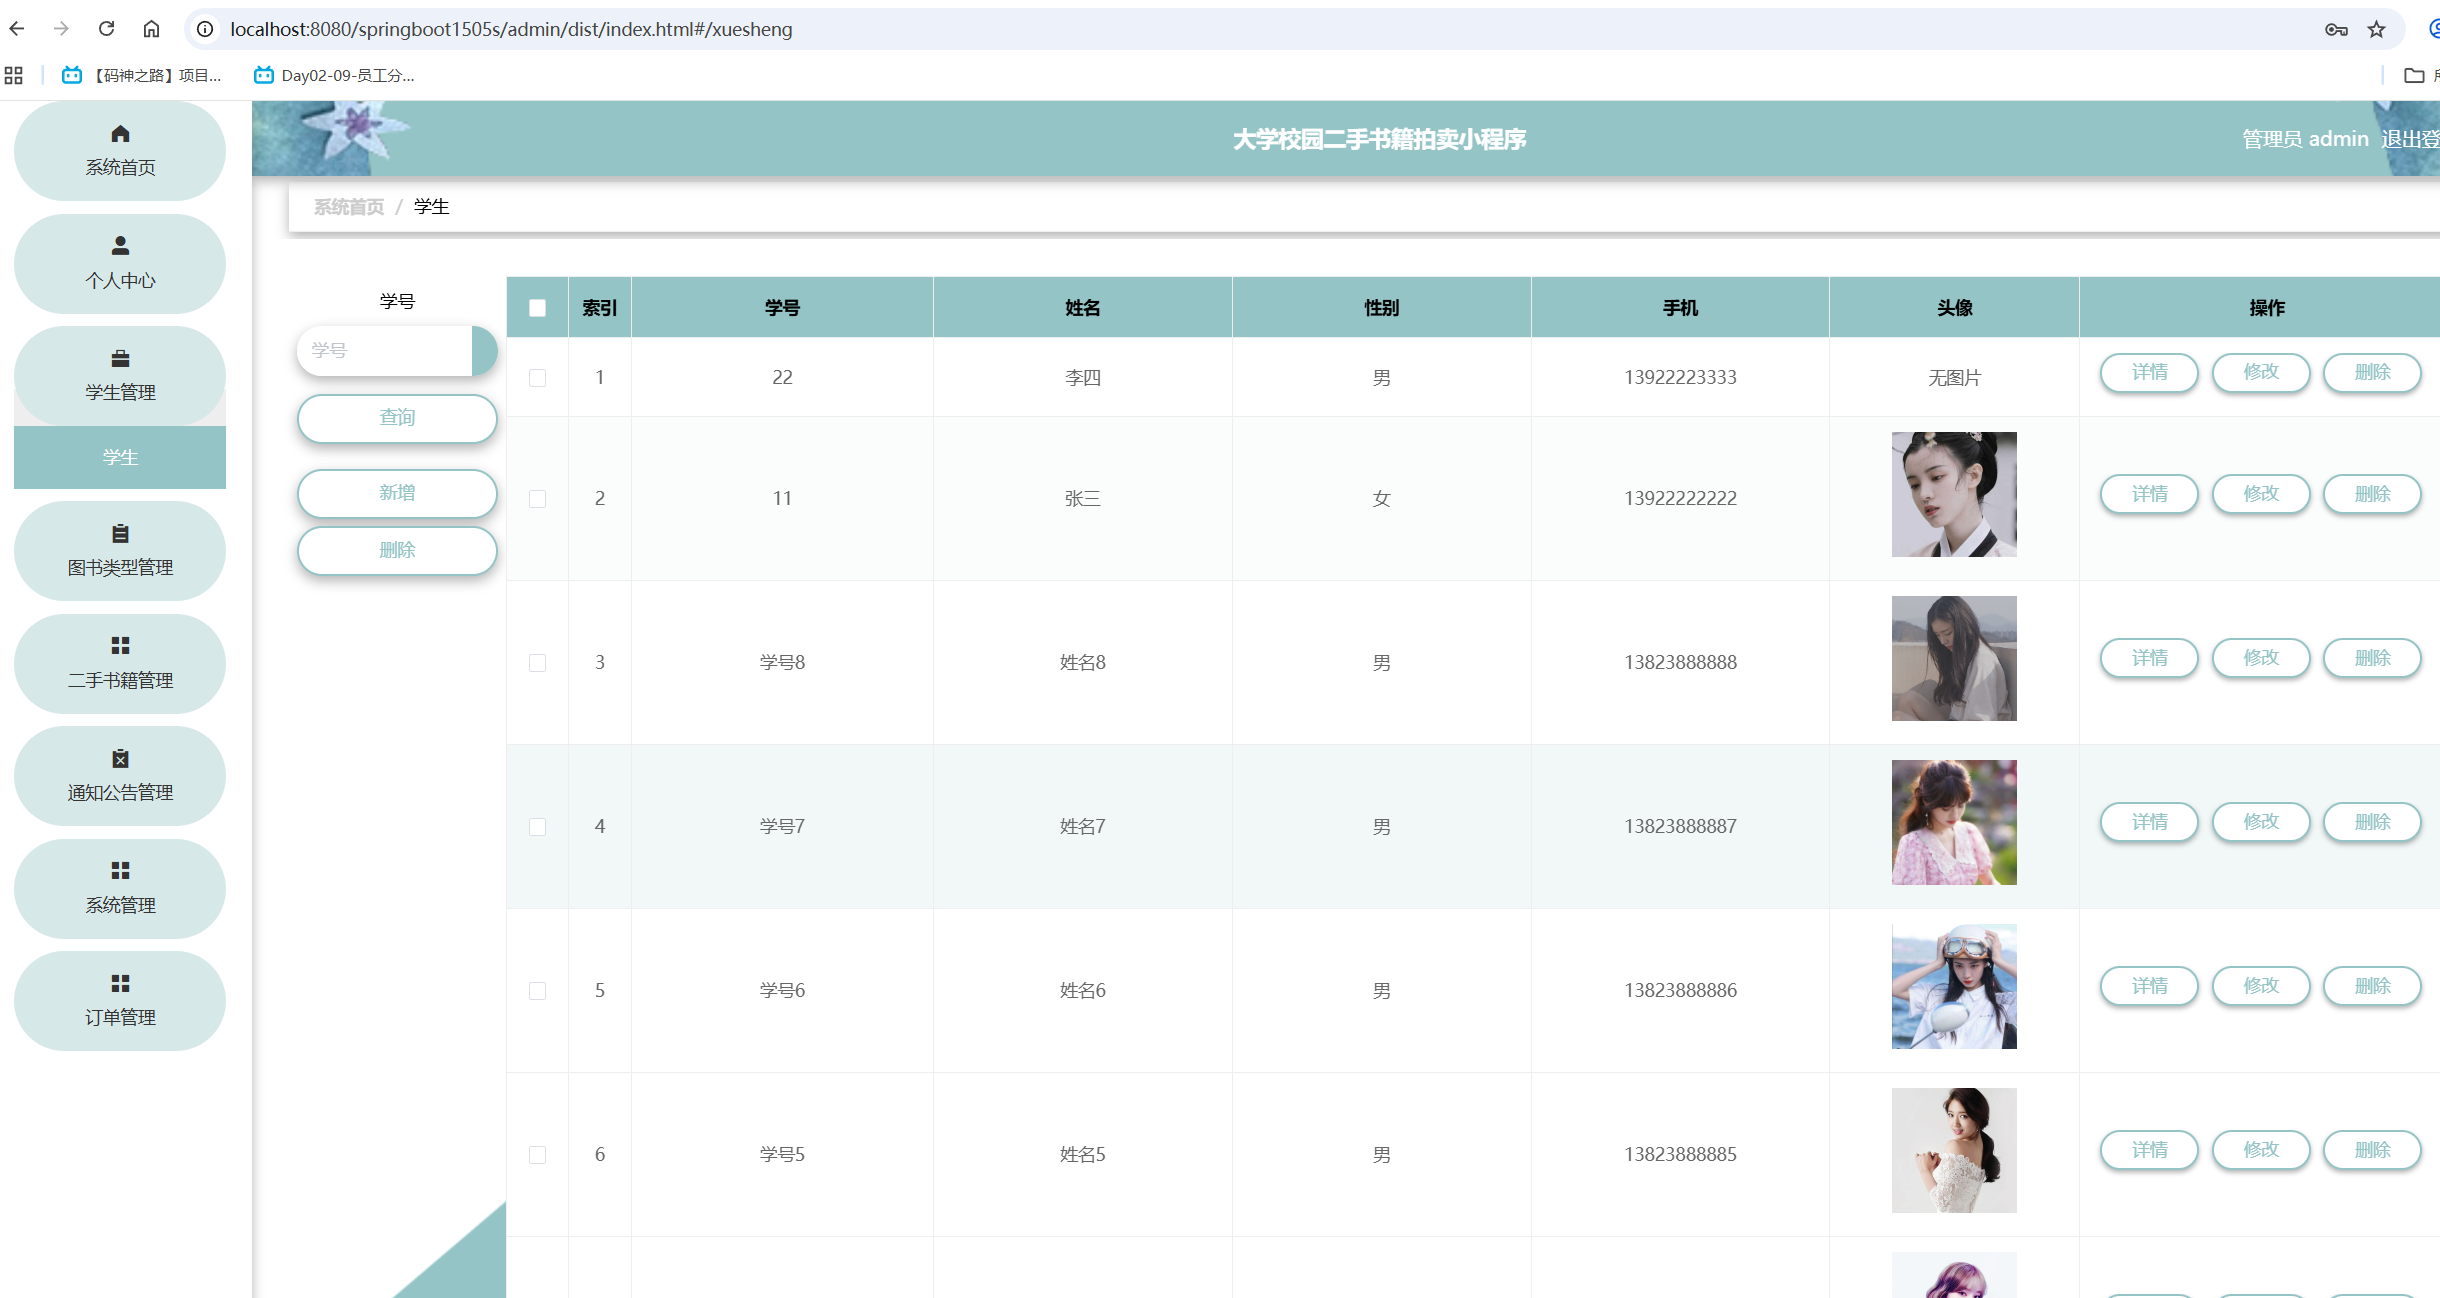Select the 学生 submenu item

tap(120, 457)
